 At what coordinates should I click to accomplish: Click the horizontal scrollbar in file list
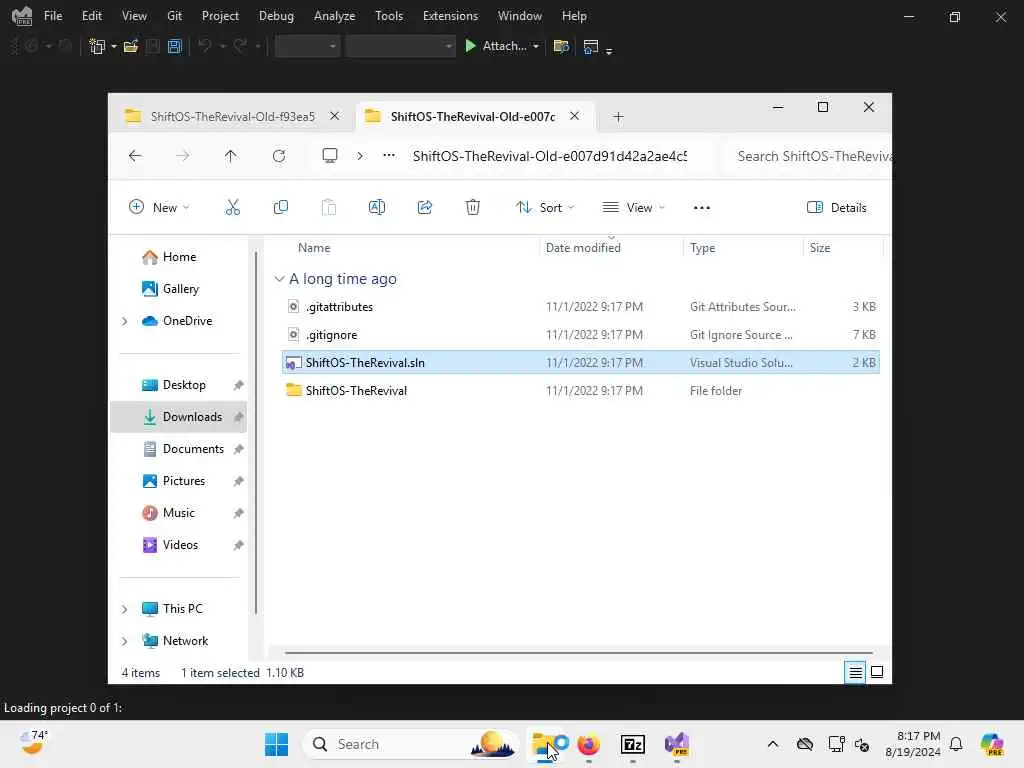coord(579,652)
